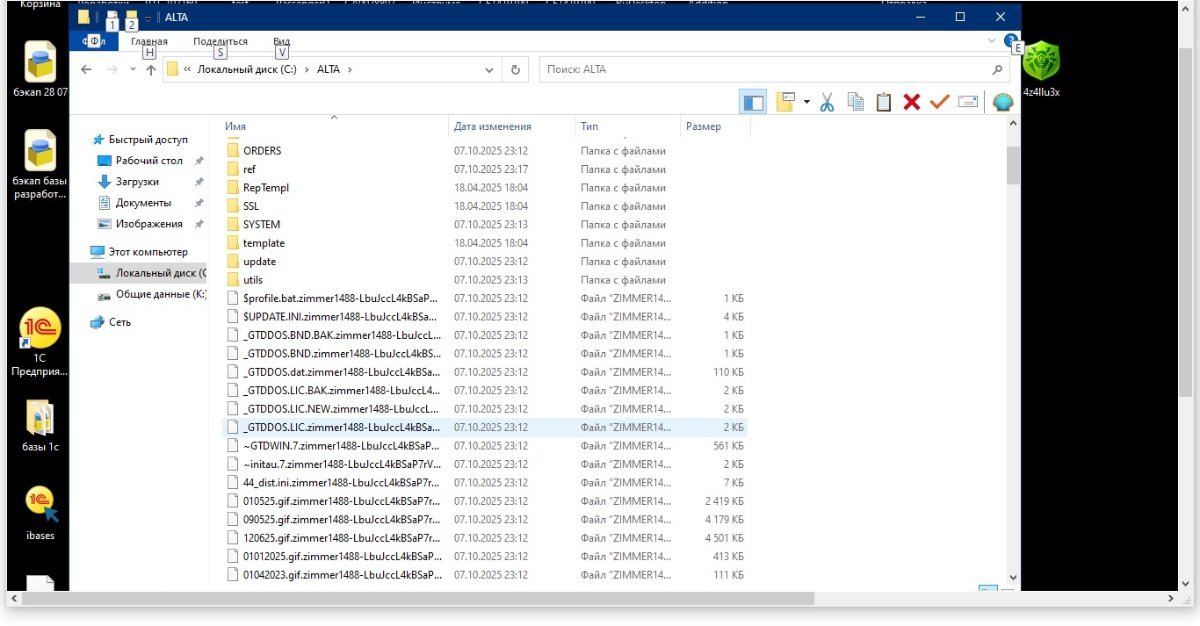Open dropdown arrow next to folder view icon
1200x626 pixels.
tap(806, 102)
